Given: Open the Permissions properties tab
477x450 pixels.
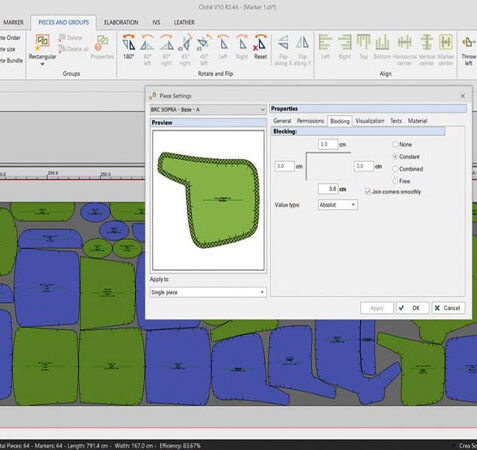Looking at the screenshot, I should (x=310, y=121).
